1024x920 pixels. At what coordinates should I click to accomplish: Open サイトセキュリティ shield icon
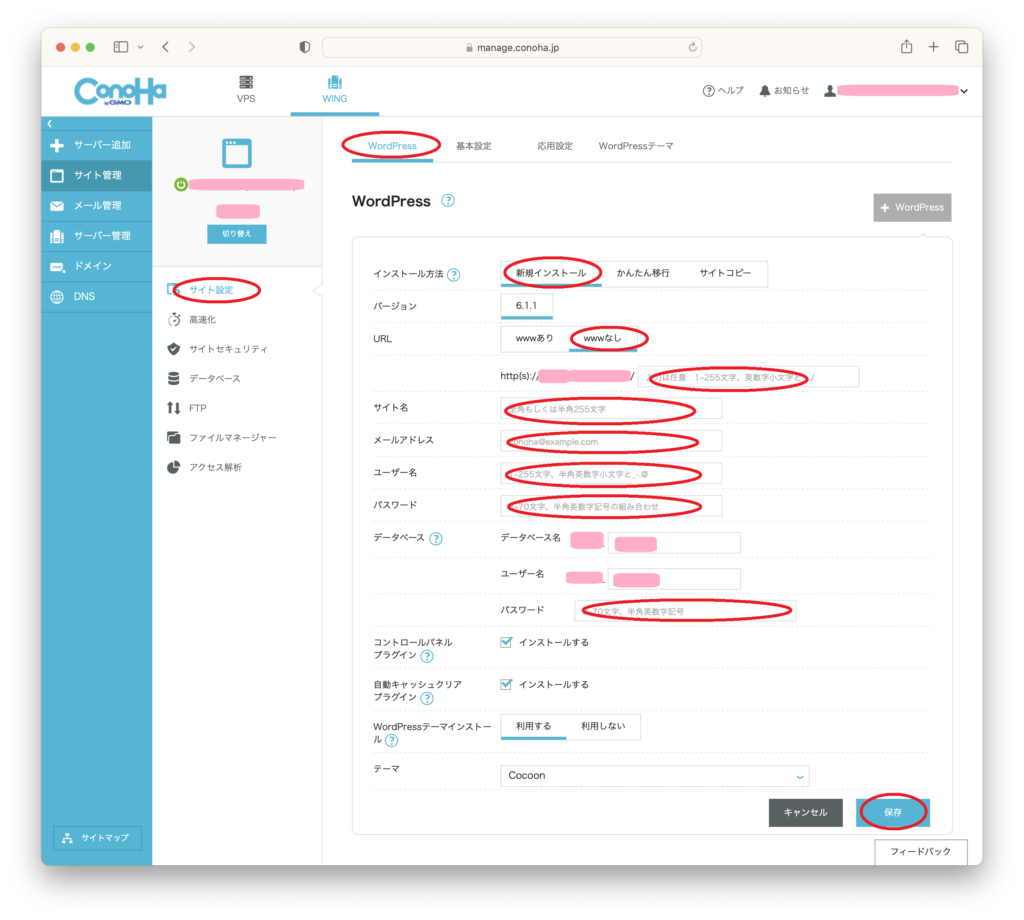coord(174,349)
